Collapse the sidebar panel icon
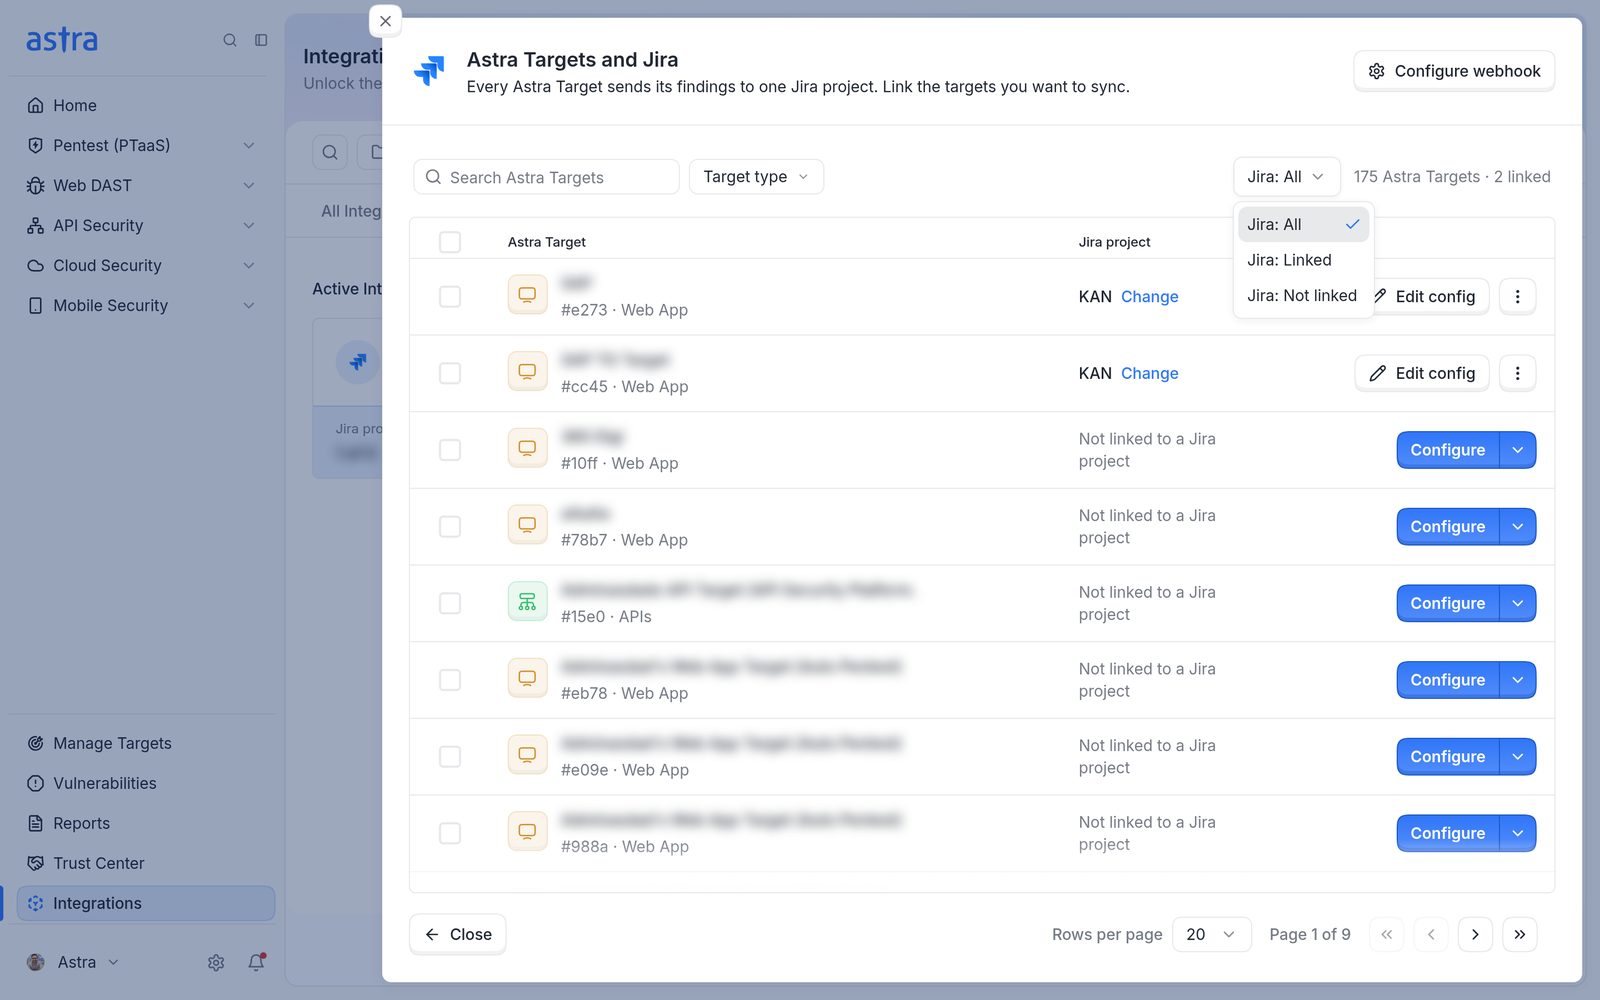 [261, 40]
